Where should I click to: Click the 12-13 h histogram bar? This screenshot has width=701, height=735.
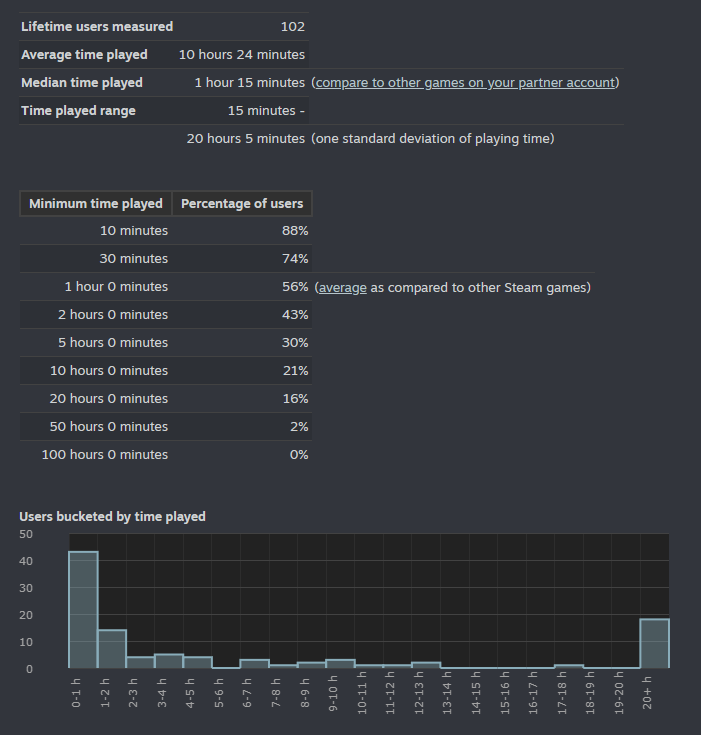click(426, 665)
